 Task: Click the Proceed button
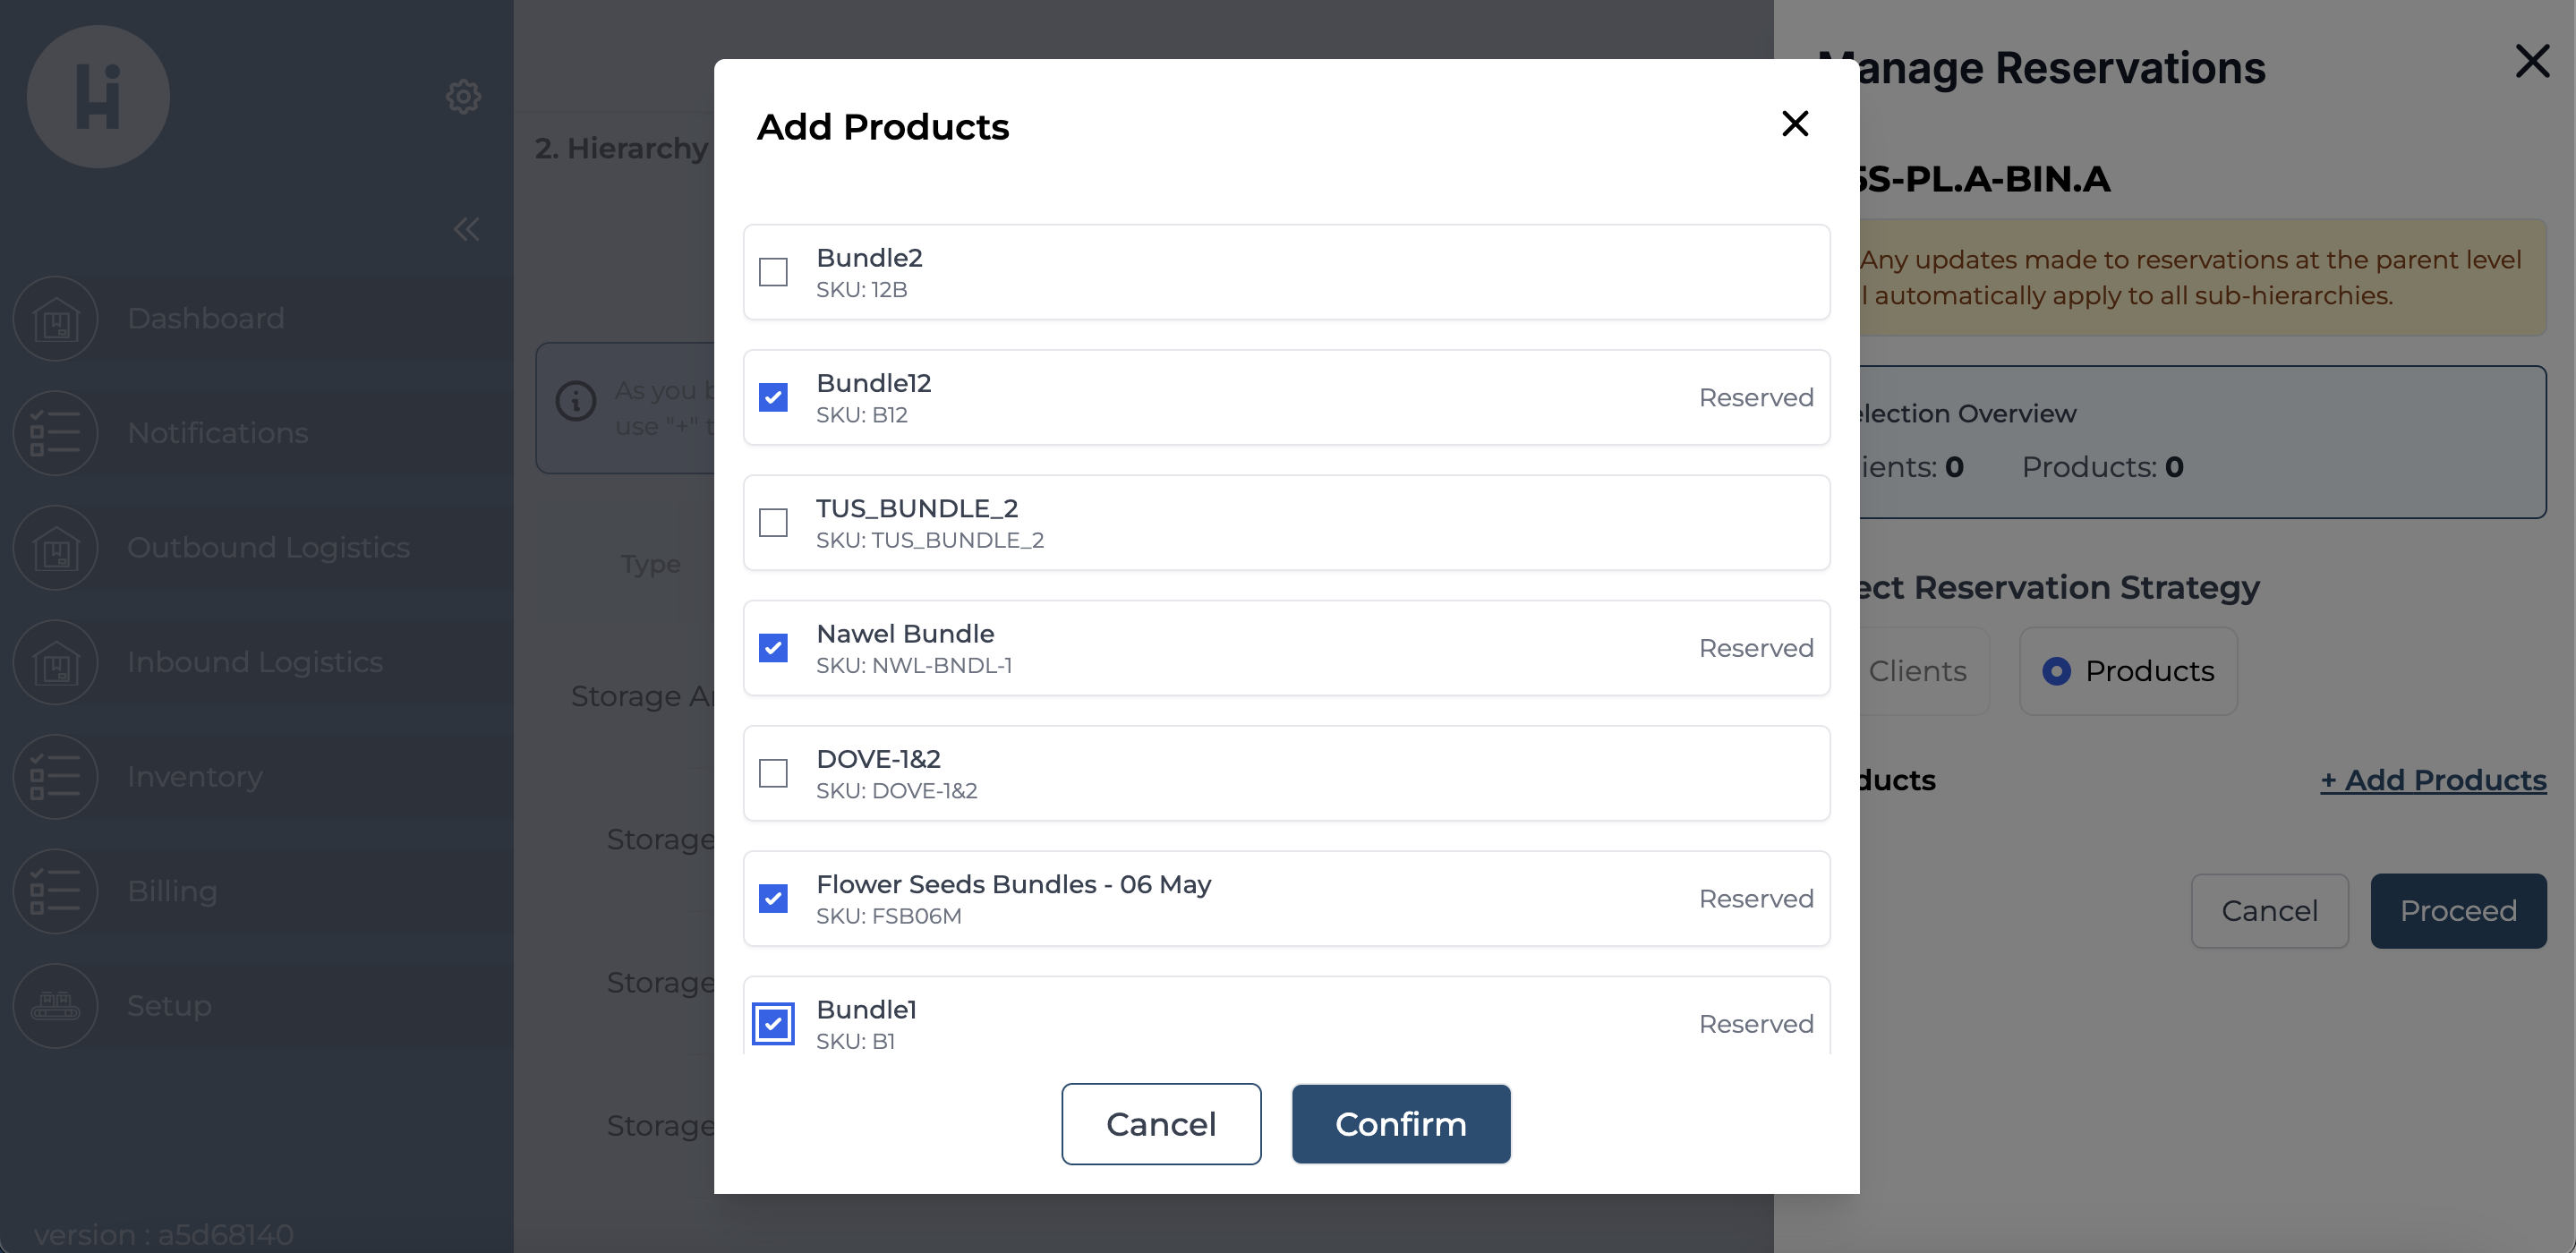2457,911
